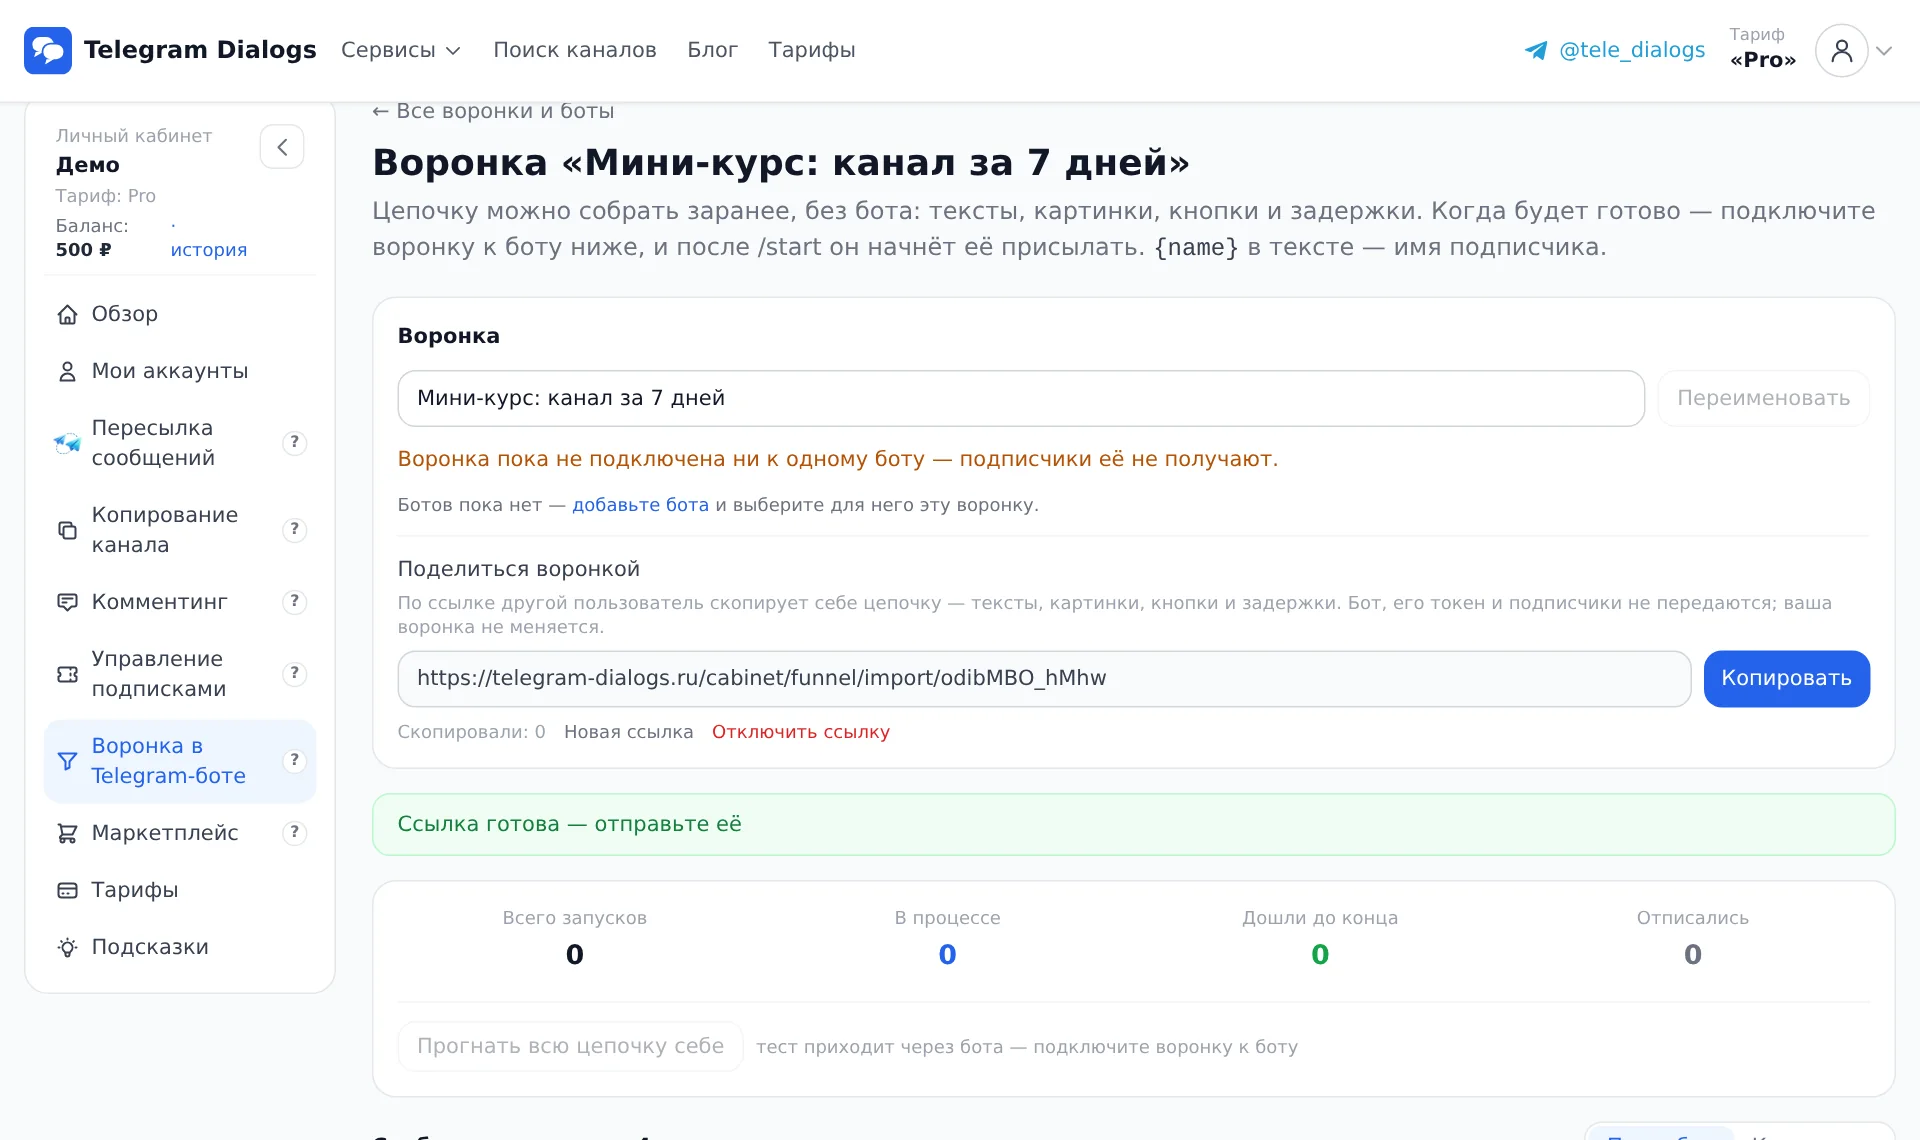The width and height of the screenshot is (1920, 1140).
Task: Click the home icon next to Обзор
Action: [x=67, y=315]
